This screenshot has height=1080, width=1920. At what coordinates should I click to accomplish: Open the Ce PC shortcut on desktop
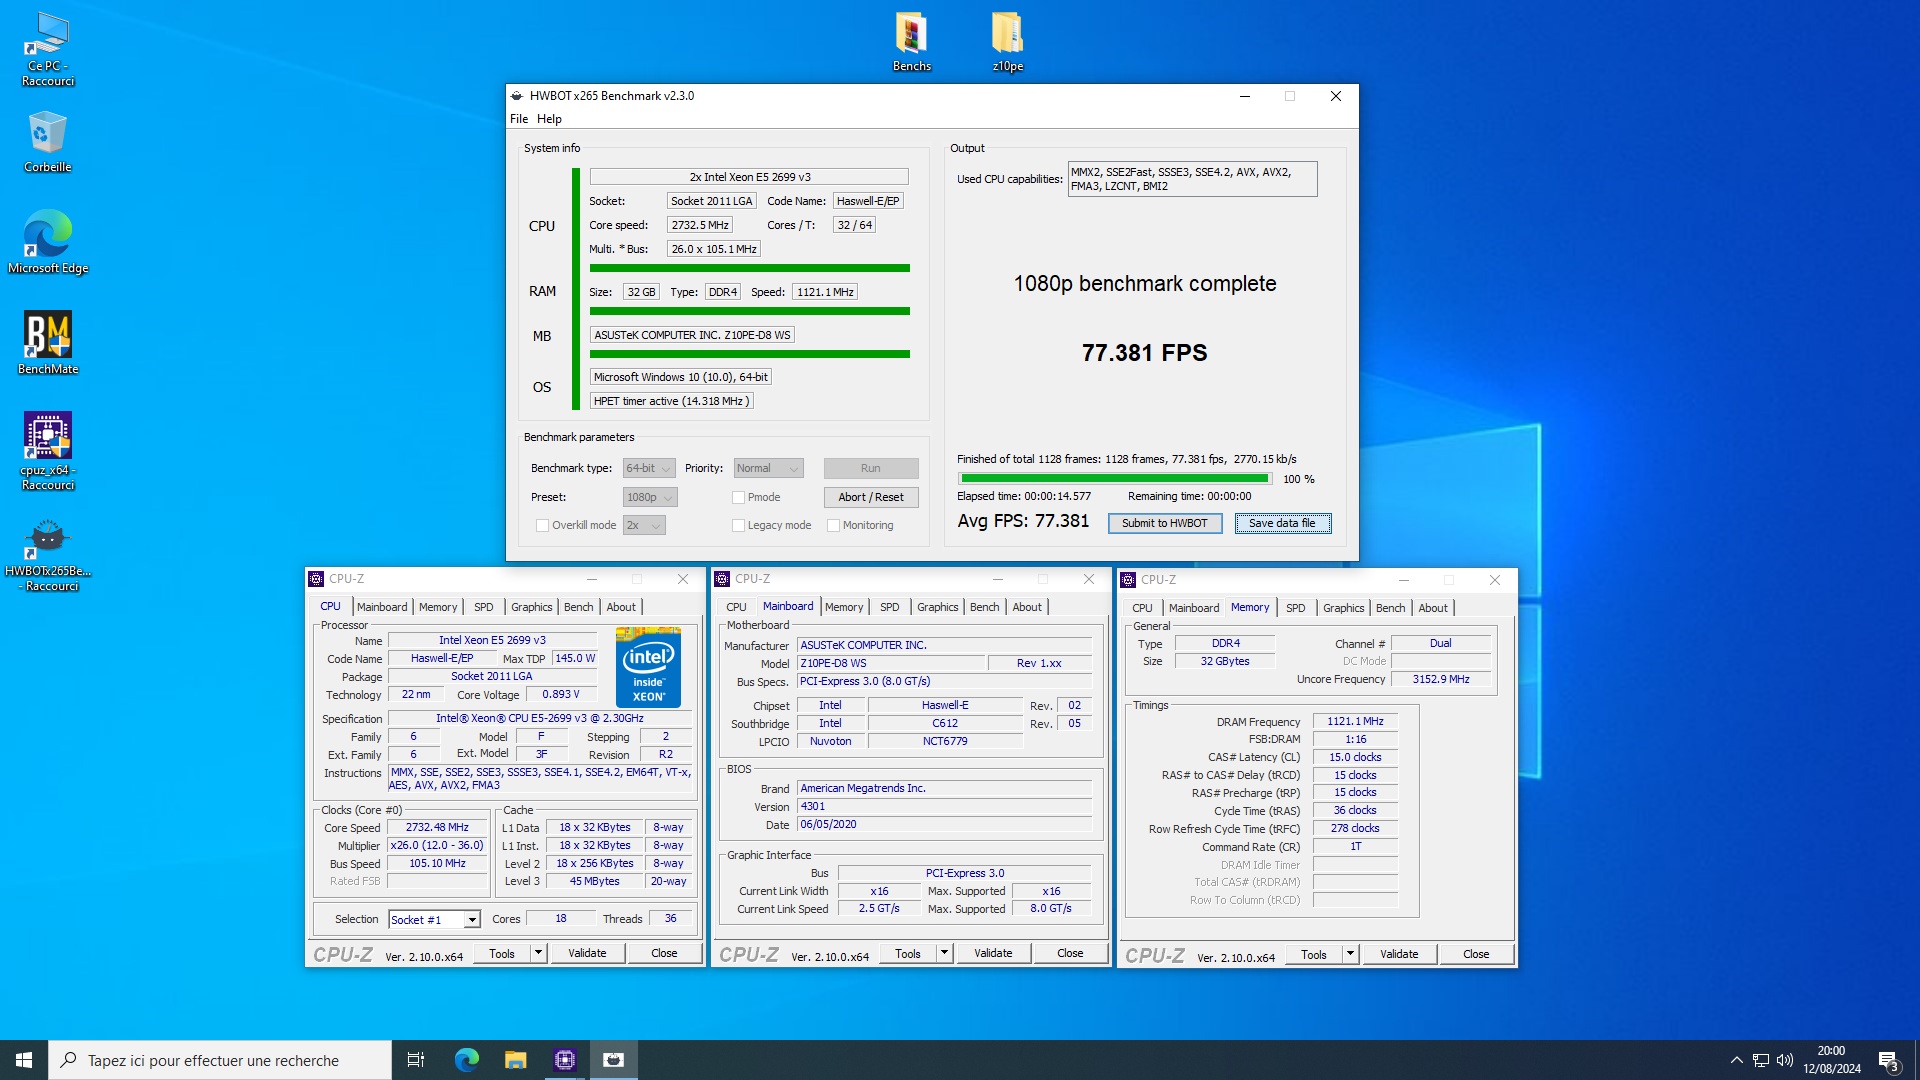tap(48, 50)
